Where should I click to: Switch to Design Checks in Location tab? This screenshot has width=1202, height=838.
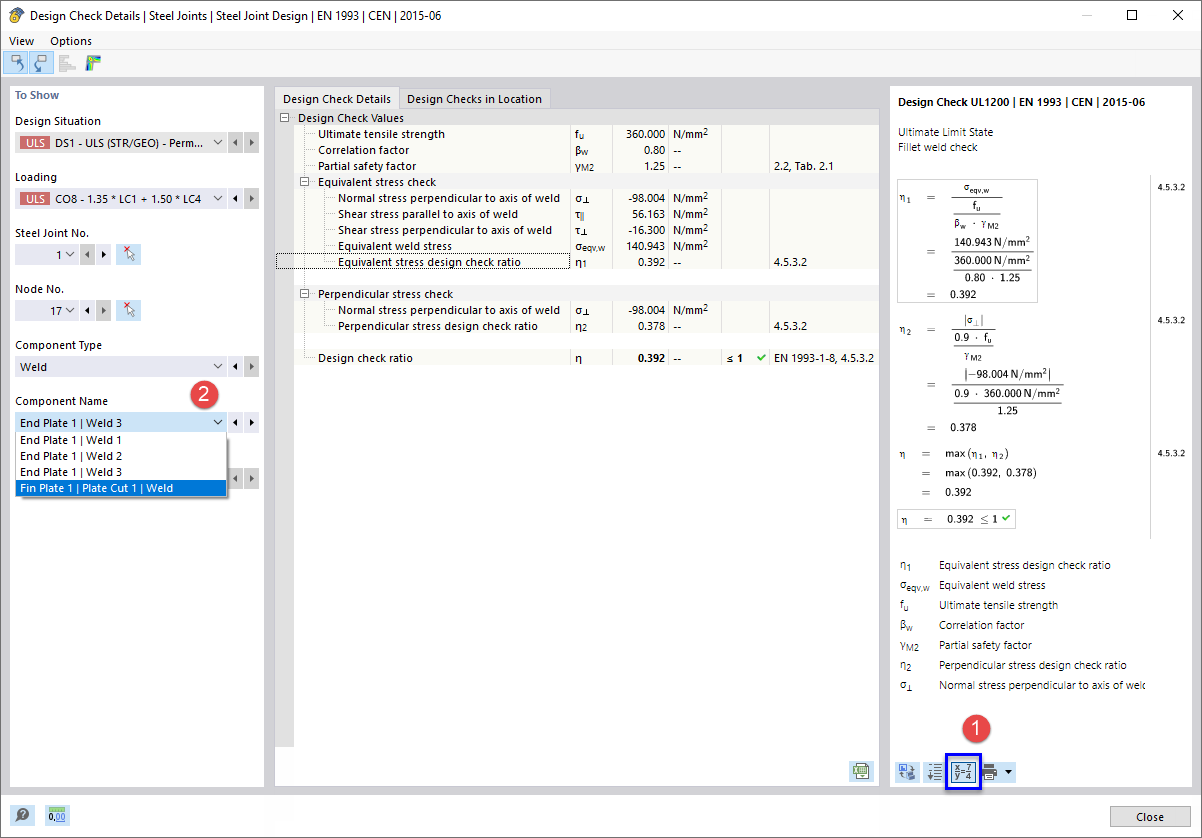tap(474, 99)
